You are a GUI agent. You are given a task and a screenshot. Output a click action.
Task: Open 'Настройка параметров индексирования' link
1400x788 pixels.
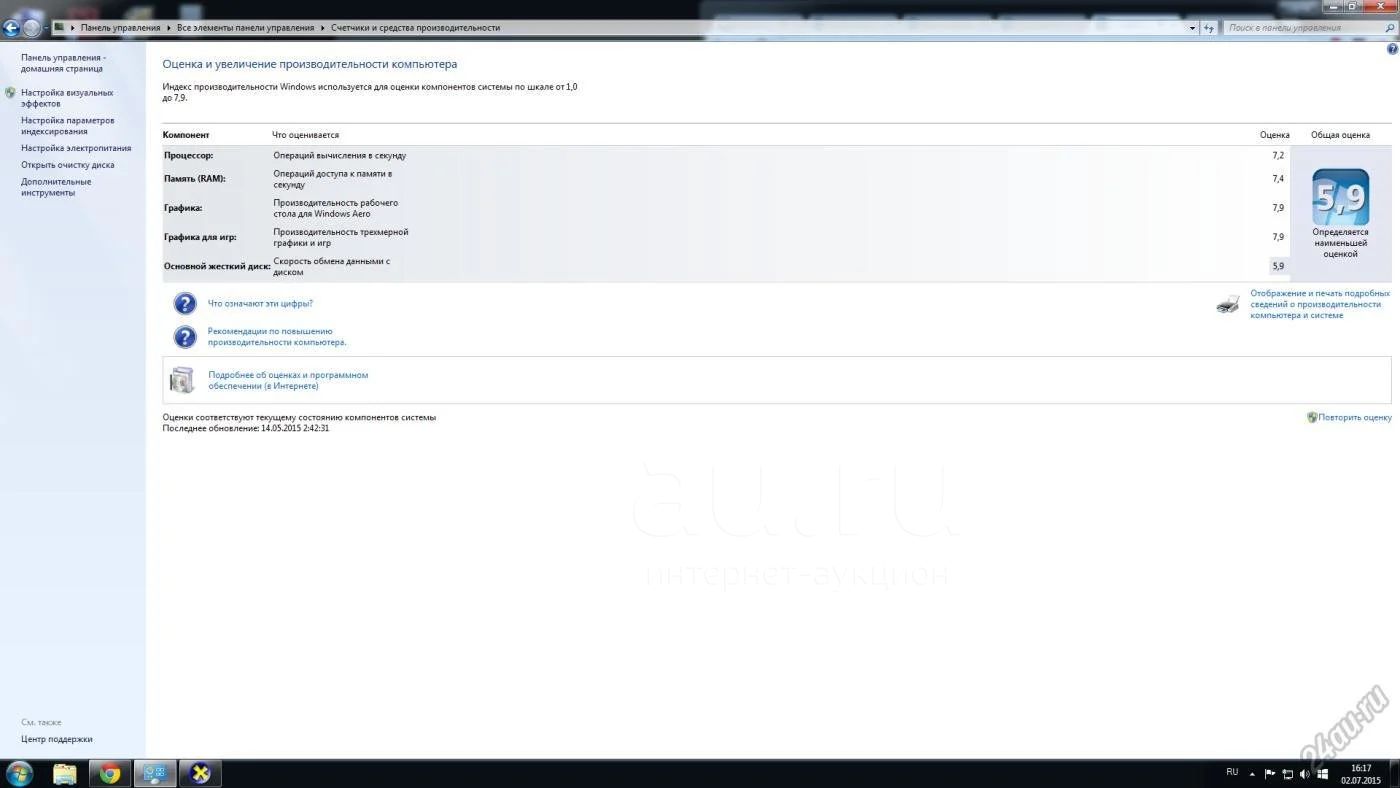(68, 126)
